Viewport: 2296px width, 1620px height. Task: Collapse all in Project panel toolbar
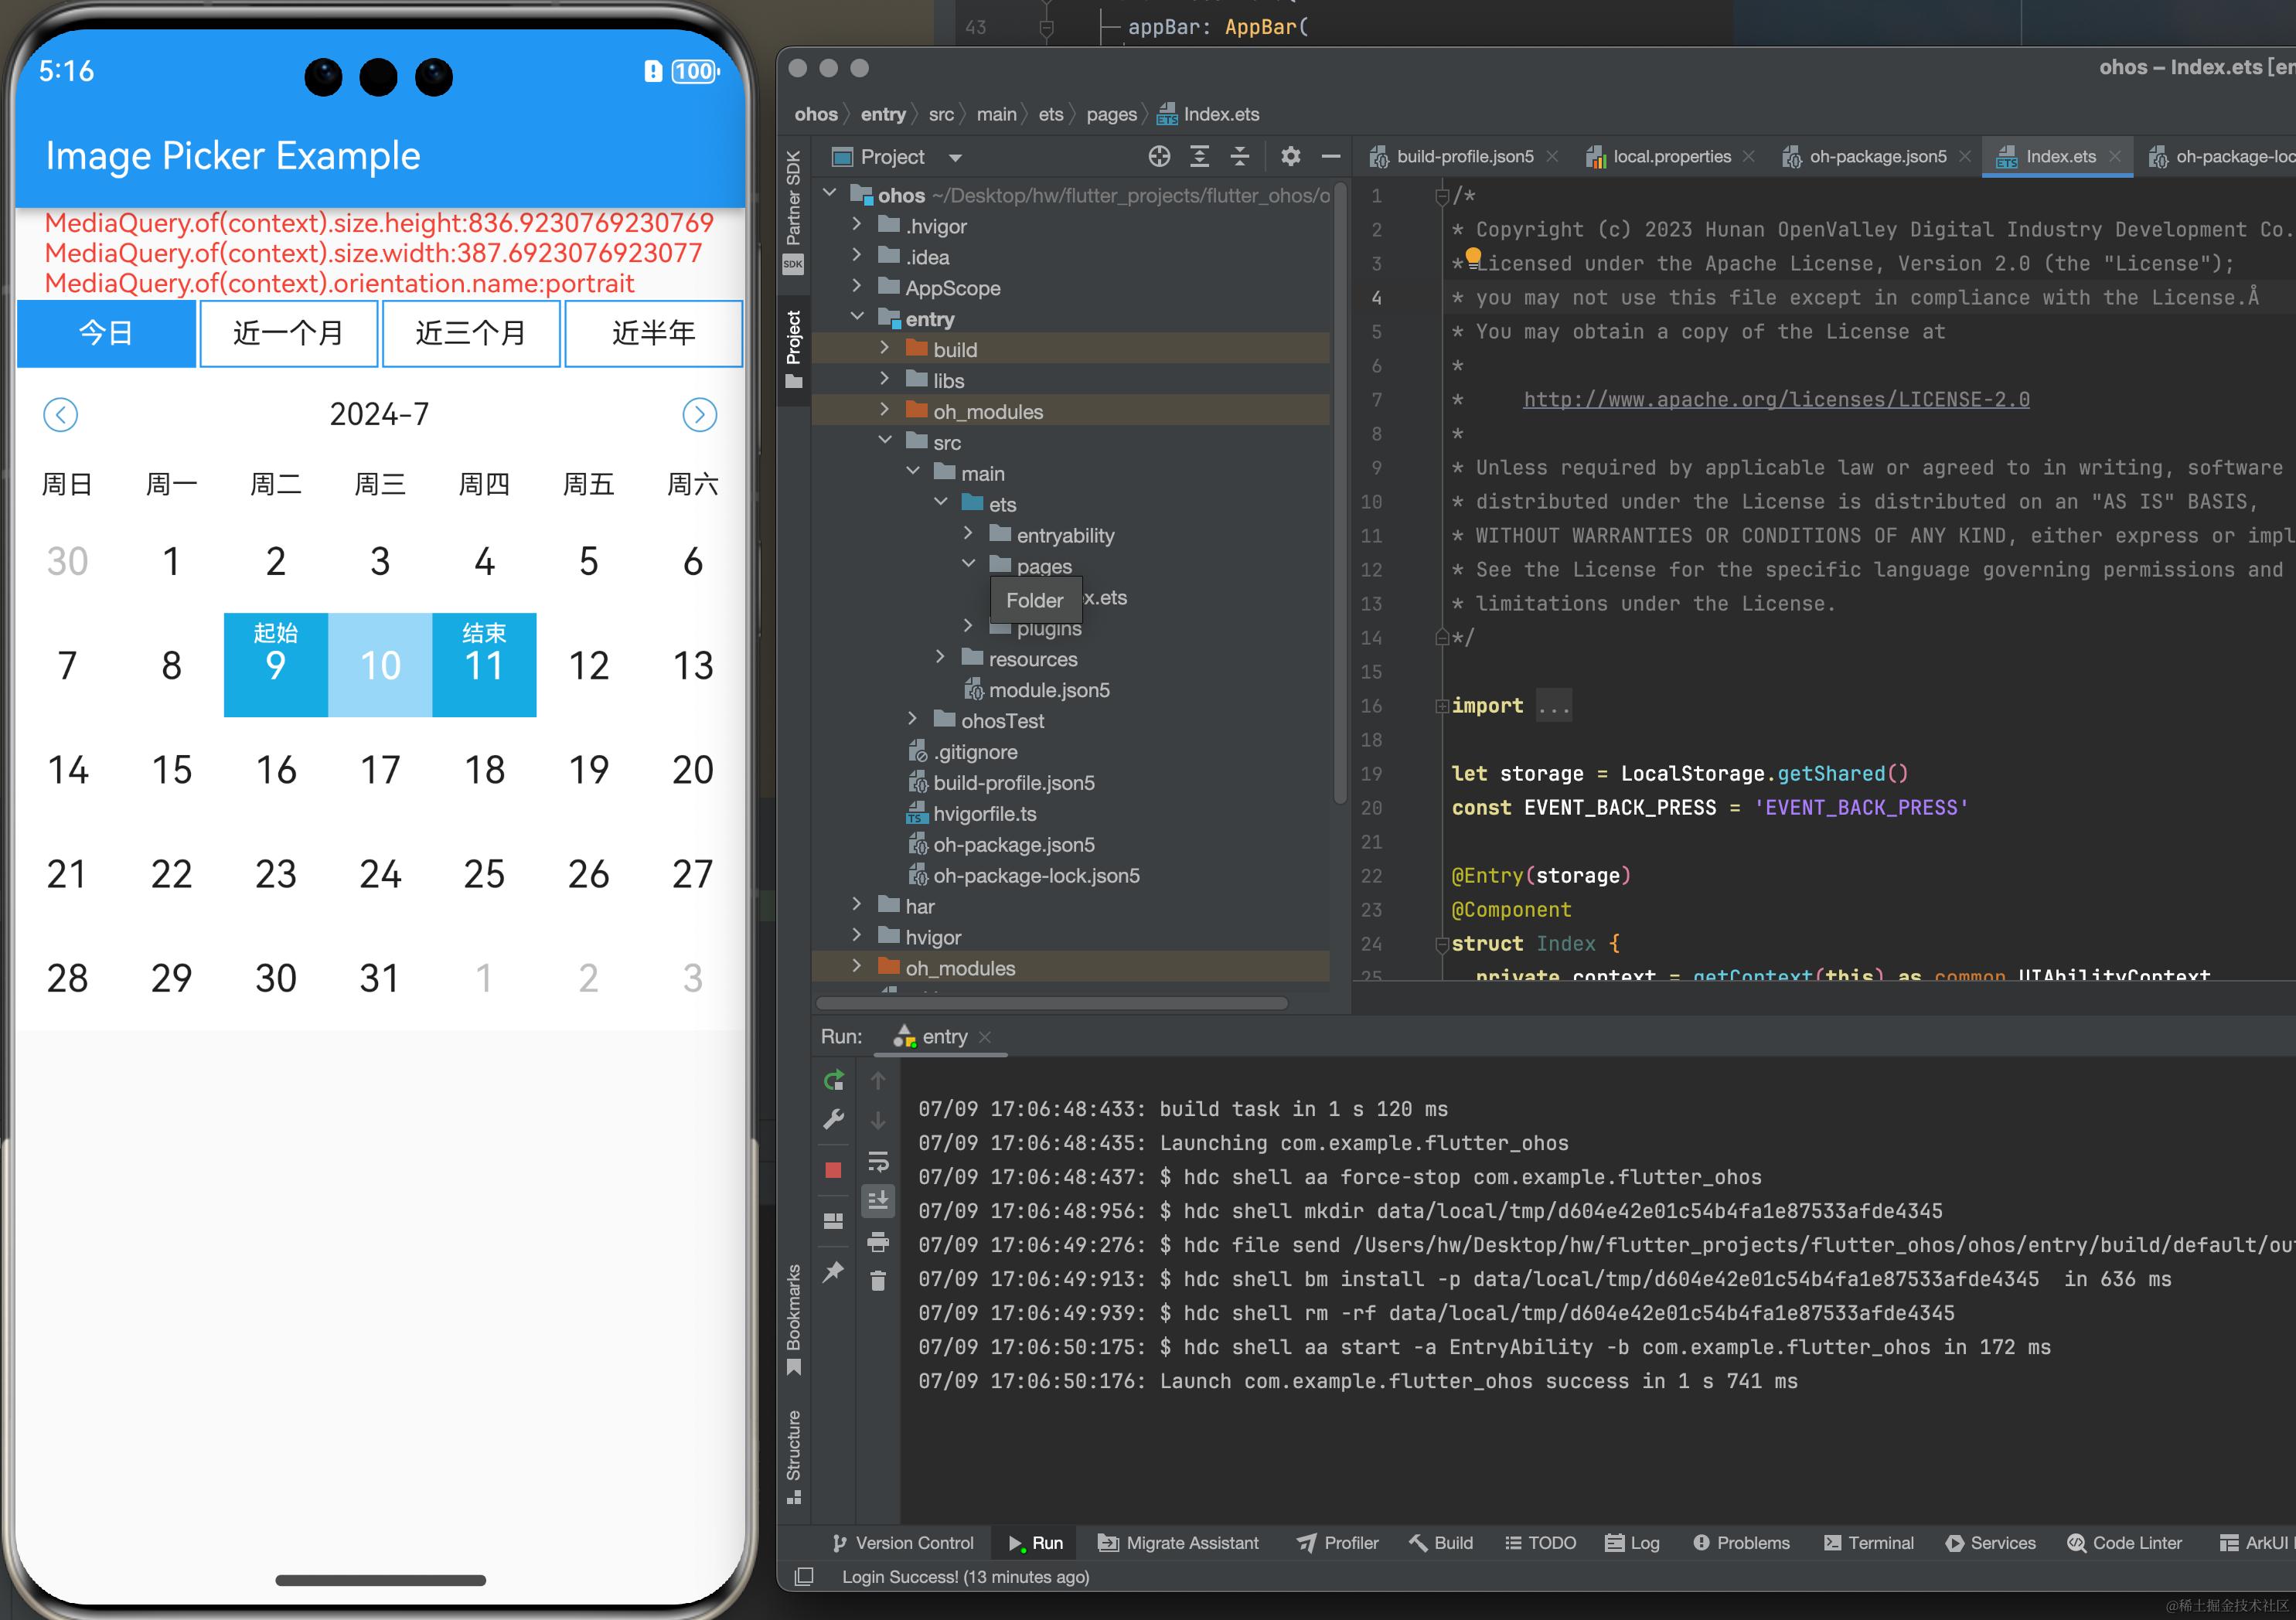click(x=1240, y=156)
